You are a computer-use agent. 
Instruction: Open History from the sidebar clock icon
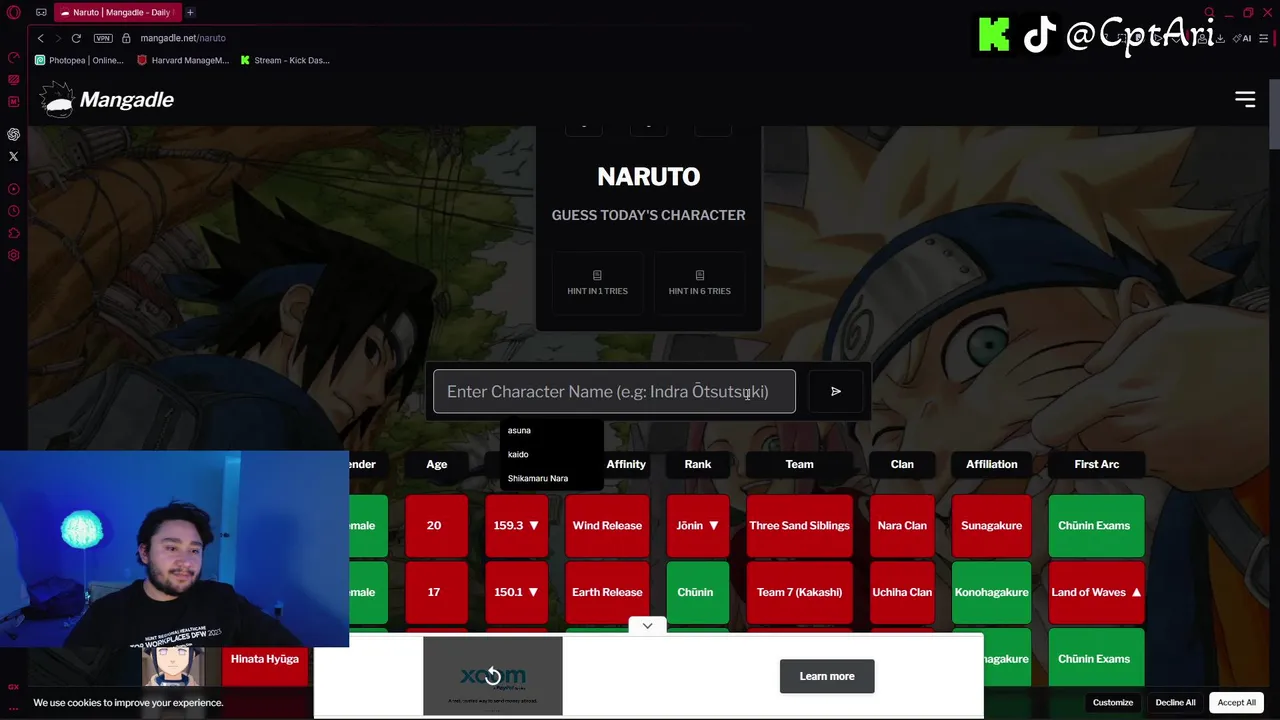click(13, 211)
